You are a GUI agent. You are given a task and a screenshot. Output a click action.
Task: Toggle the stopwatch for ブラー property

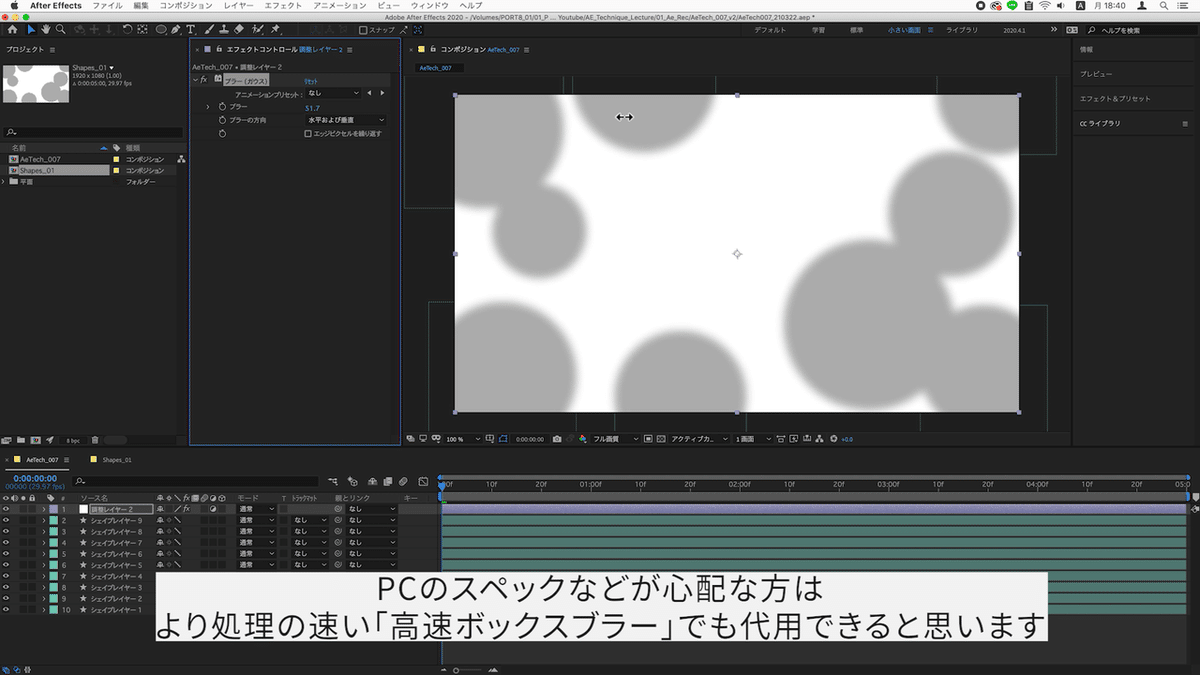222,106
